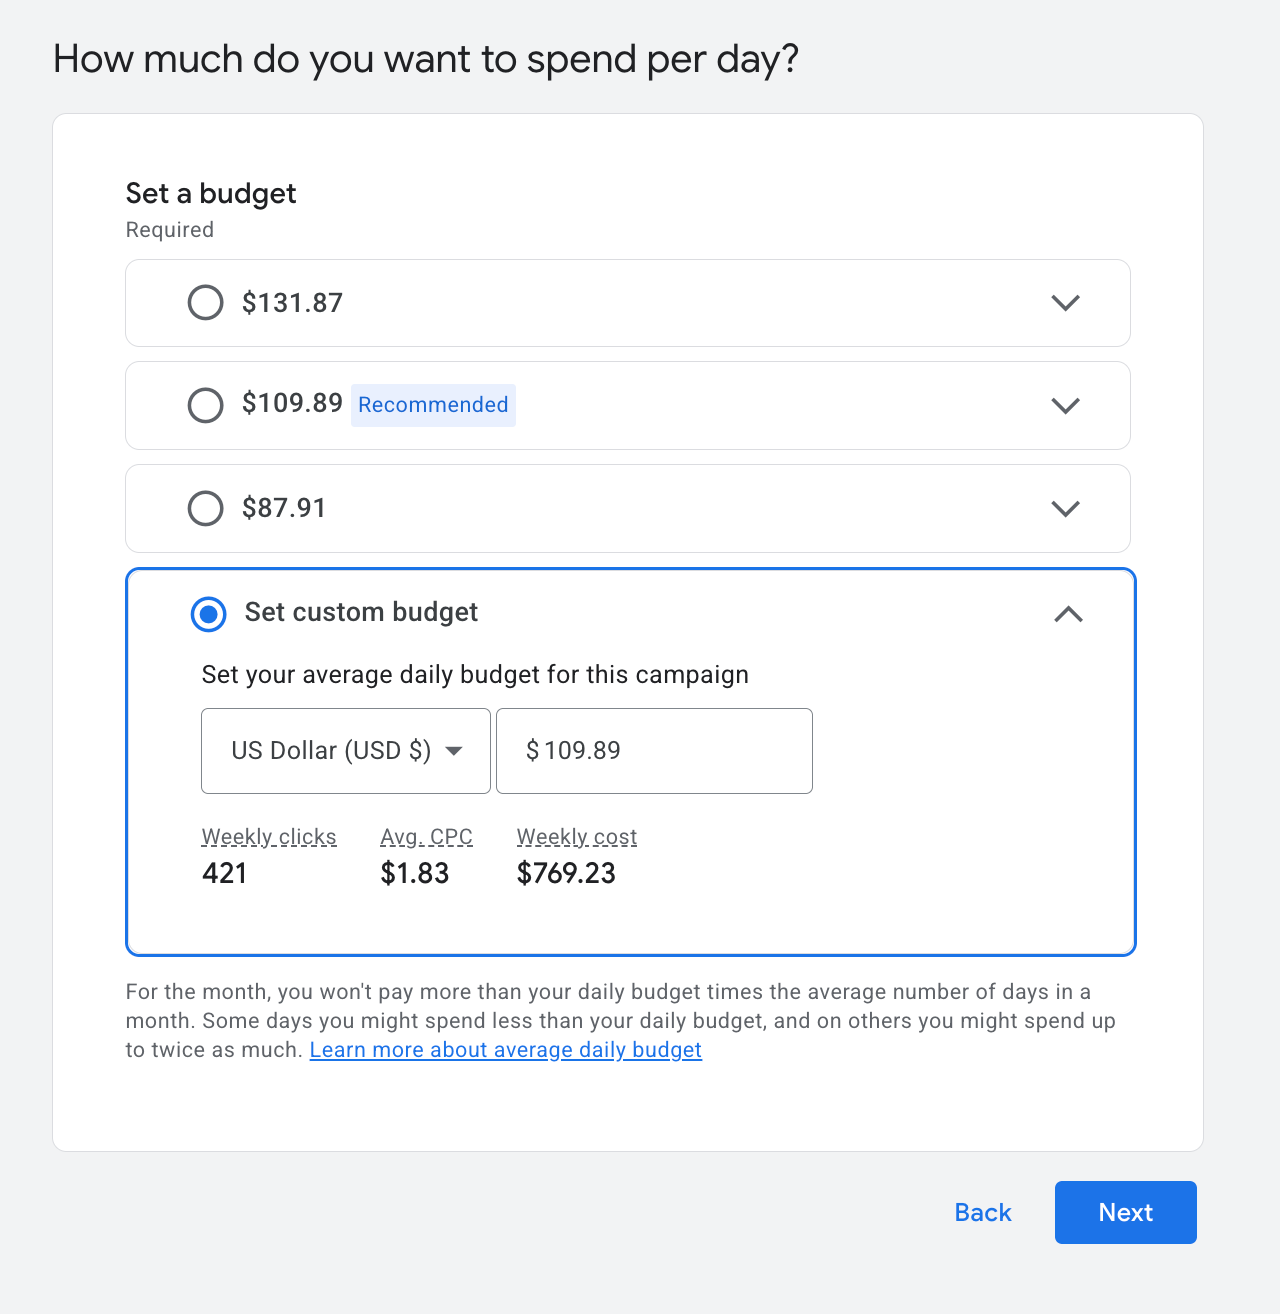The image size is (1280, 1314).
Task: Select the recommended $109.89 budget option
Action: [205, 405]
